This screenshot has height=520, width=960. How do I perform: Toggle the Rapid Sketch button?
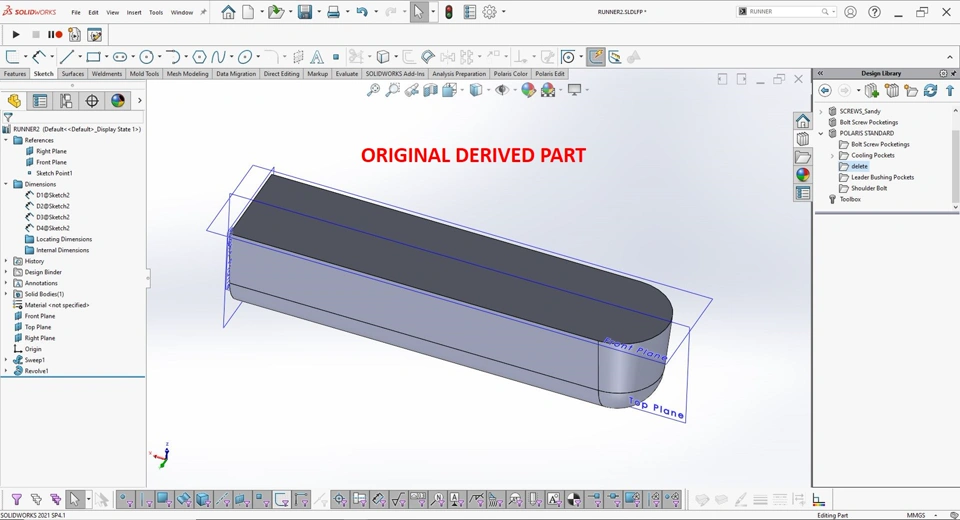point(595,57)
